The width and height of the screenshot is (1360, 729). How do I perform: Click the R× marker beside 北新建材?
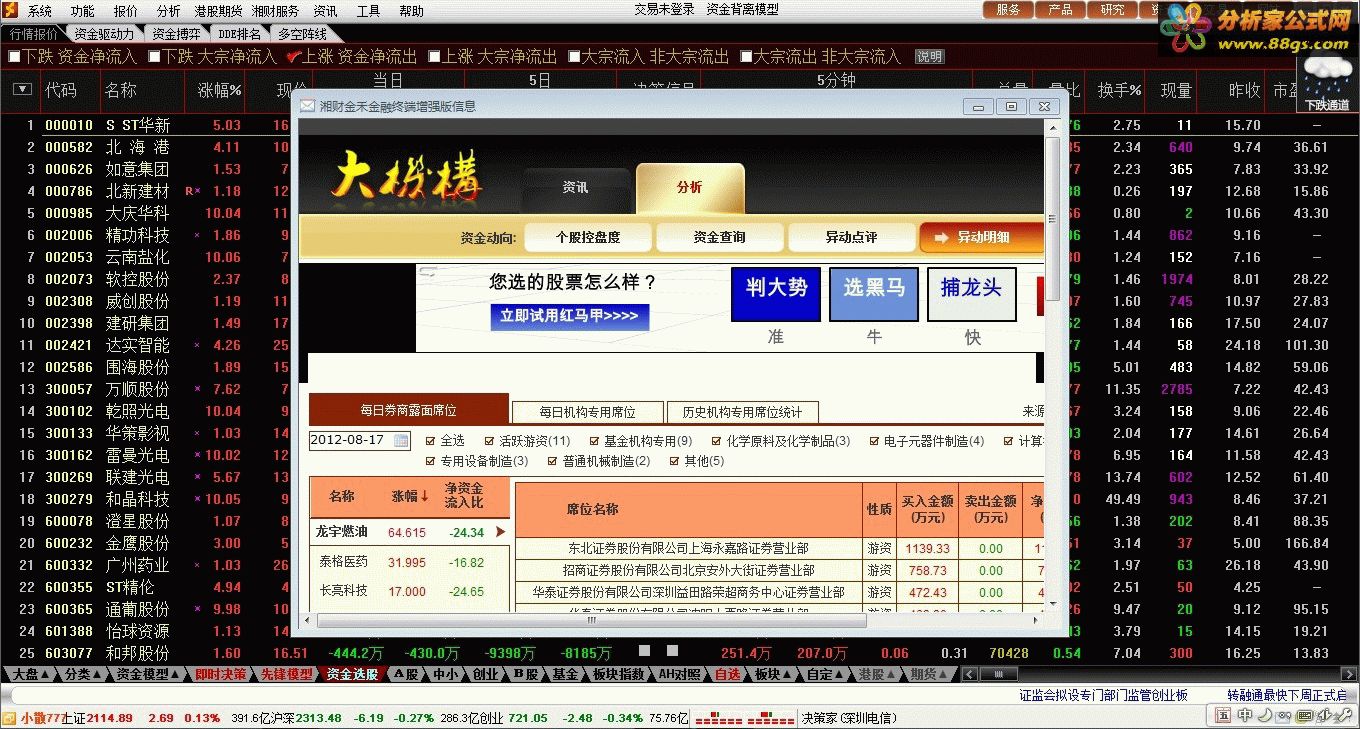pos(193,191)
